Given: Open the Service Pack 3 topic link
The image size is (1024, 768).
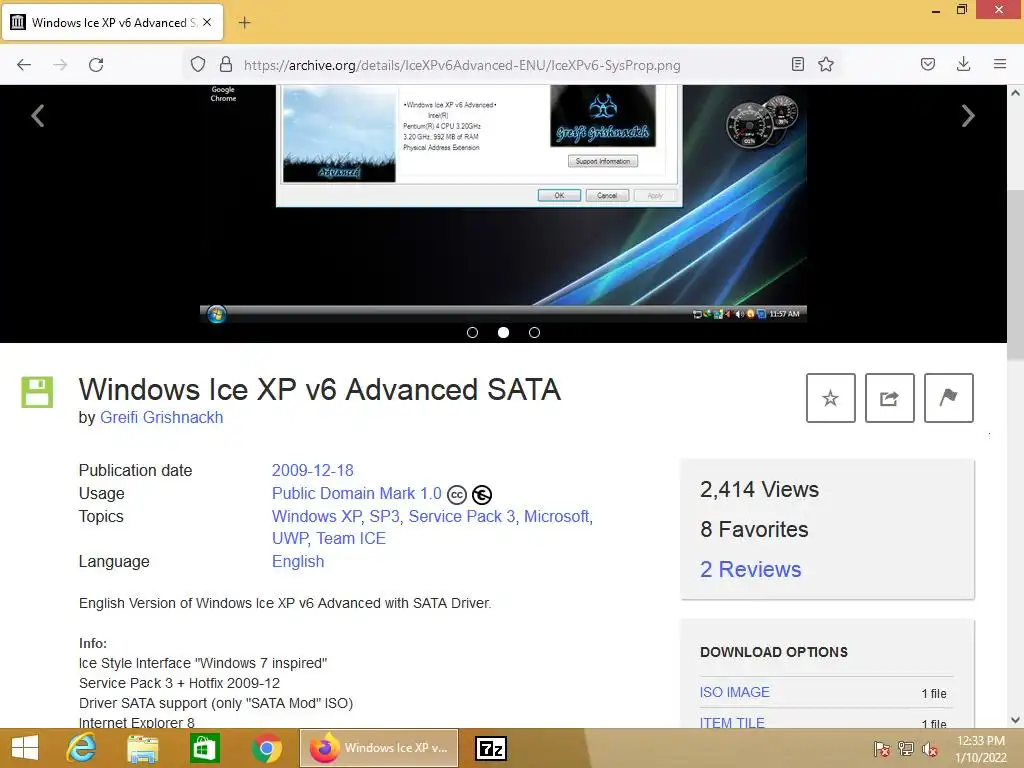Looking at the screenshot, I should (x=462, y=516).
